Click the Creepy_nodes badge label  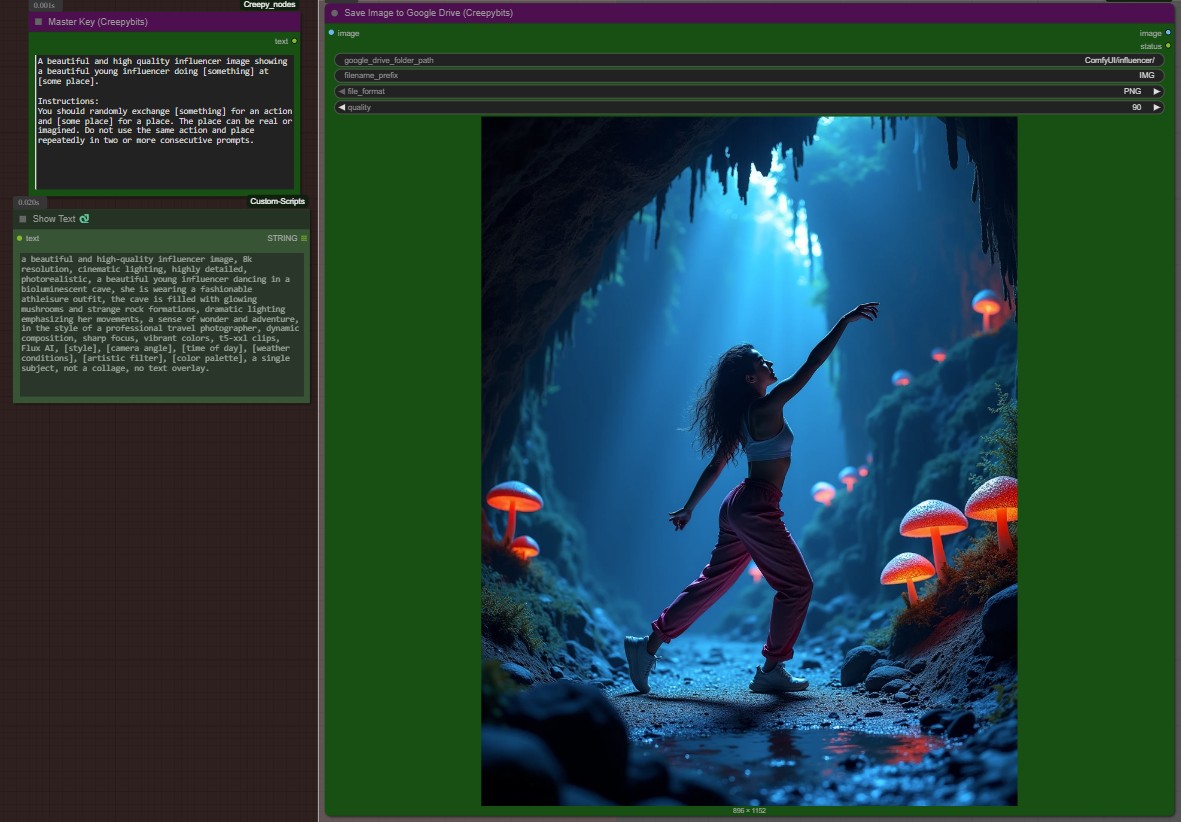[x=269, y=5]
